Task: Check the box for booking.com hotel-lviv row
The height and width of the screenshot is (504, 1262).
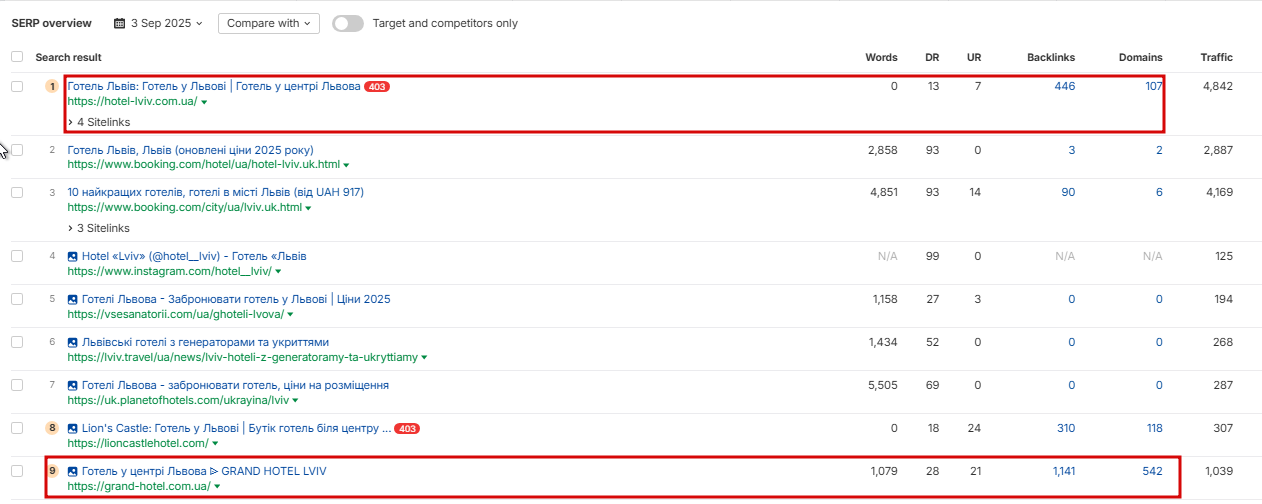Action: click(17, 150)
